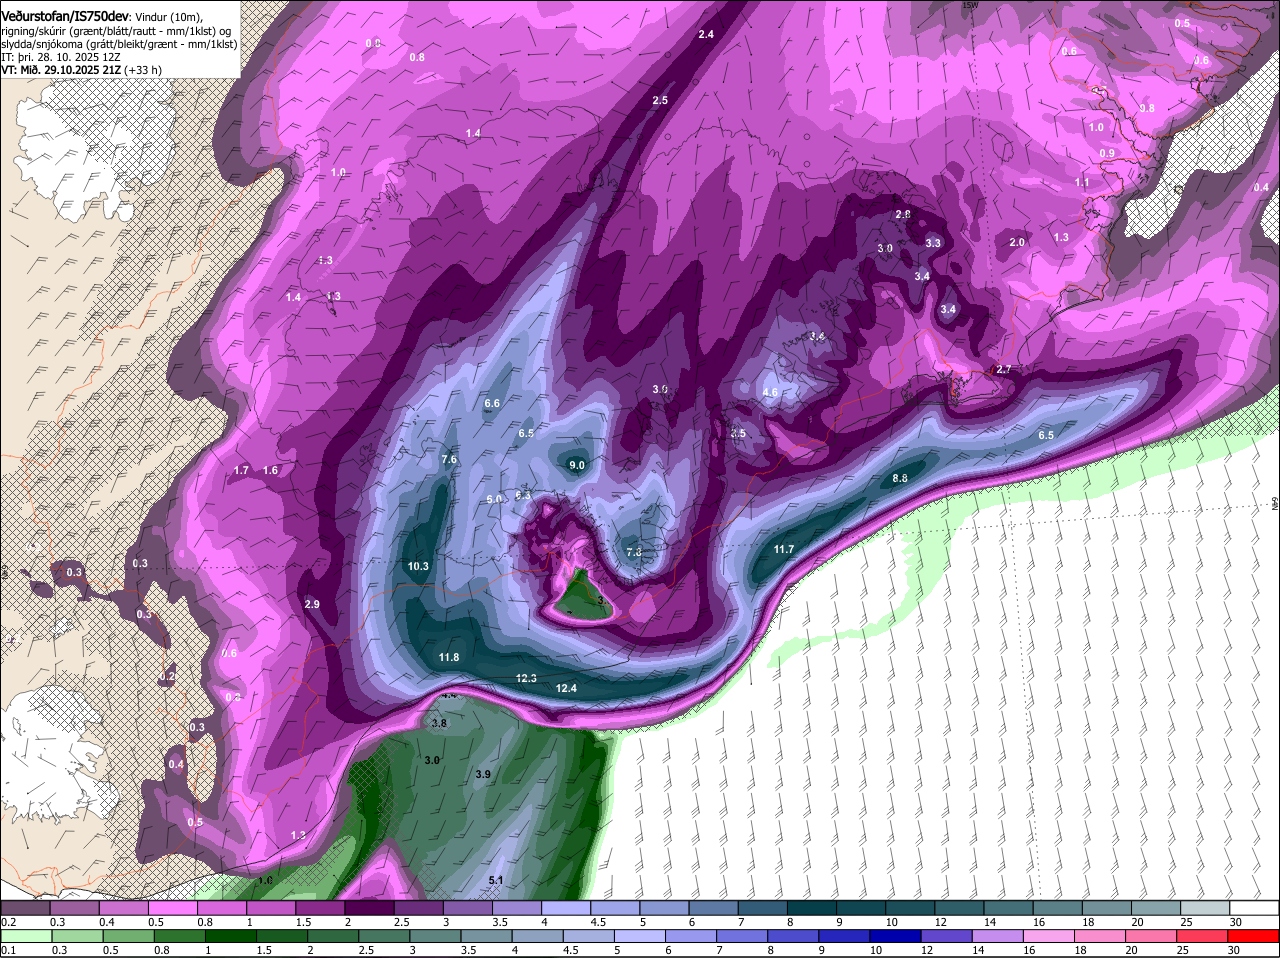Click the 30 red swatch in the lower legend row
The image size is (1280, 958).
pos(1254,936)
